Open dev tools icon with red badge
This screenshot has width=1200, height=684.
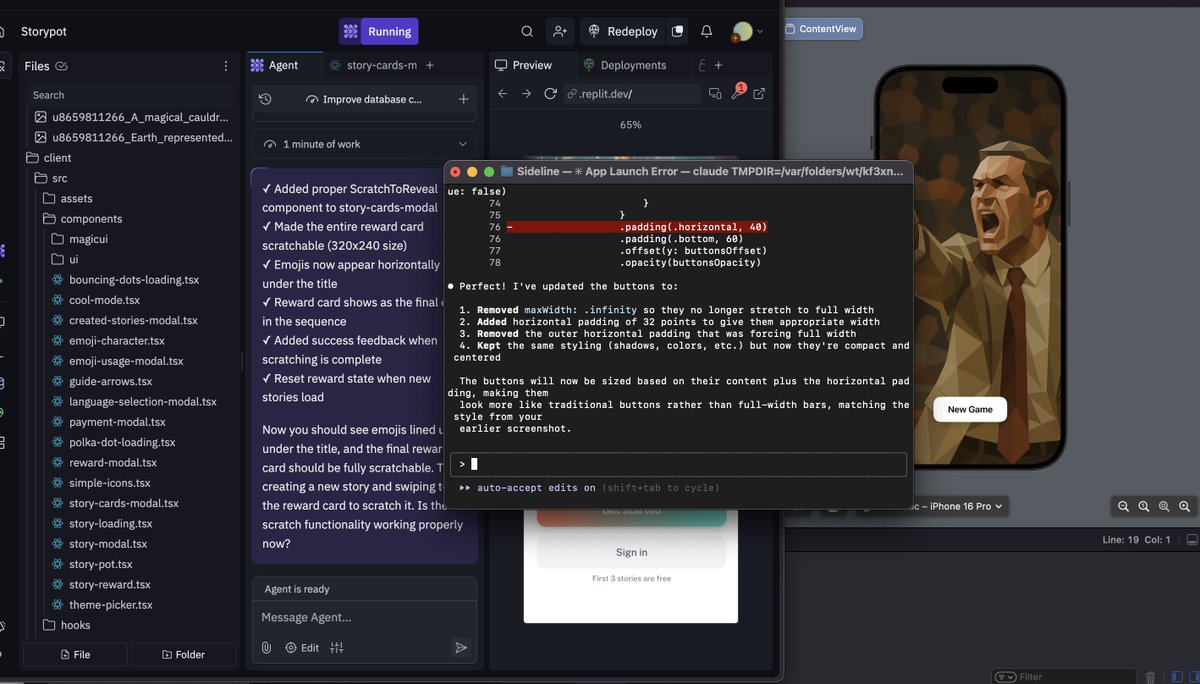(738, 93)
